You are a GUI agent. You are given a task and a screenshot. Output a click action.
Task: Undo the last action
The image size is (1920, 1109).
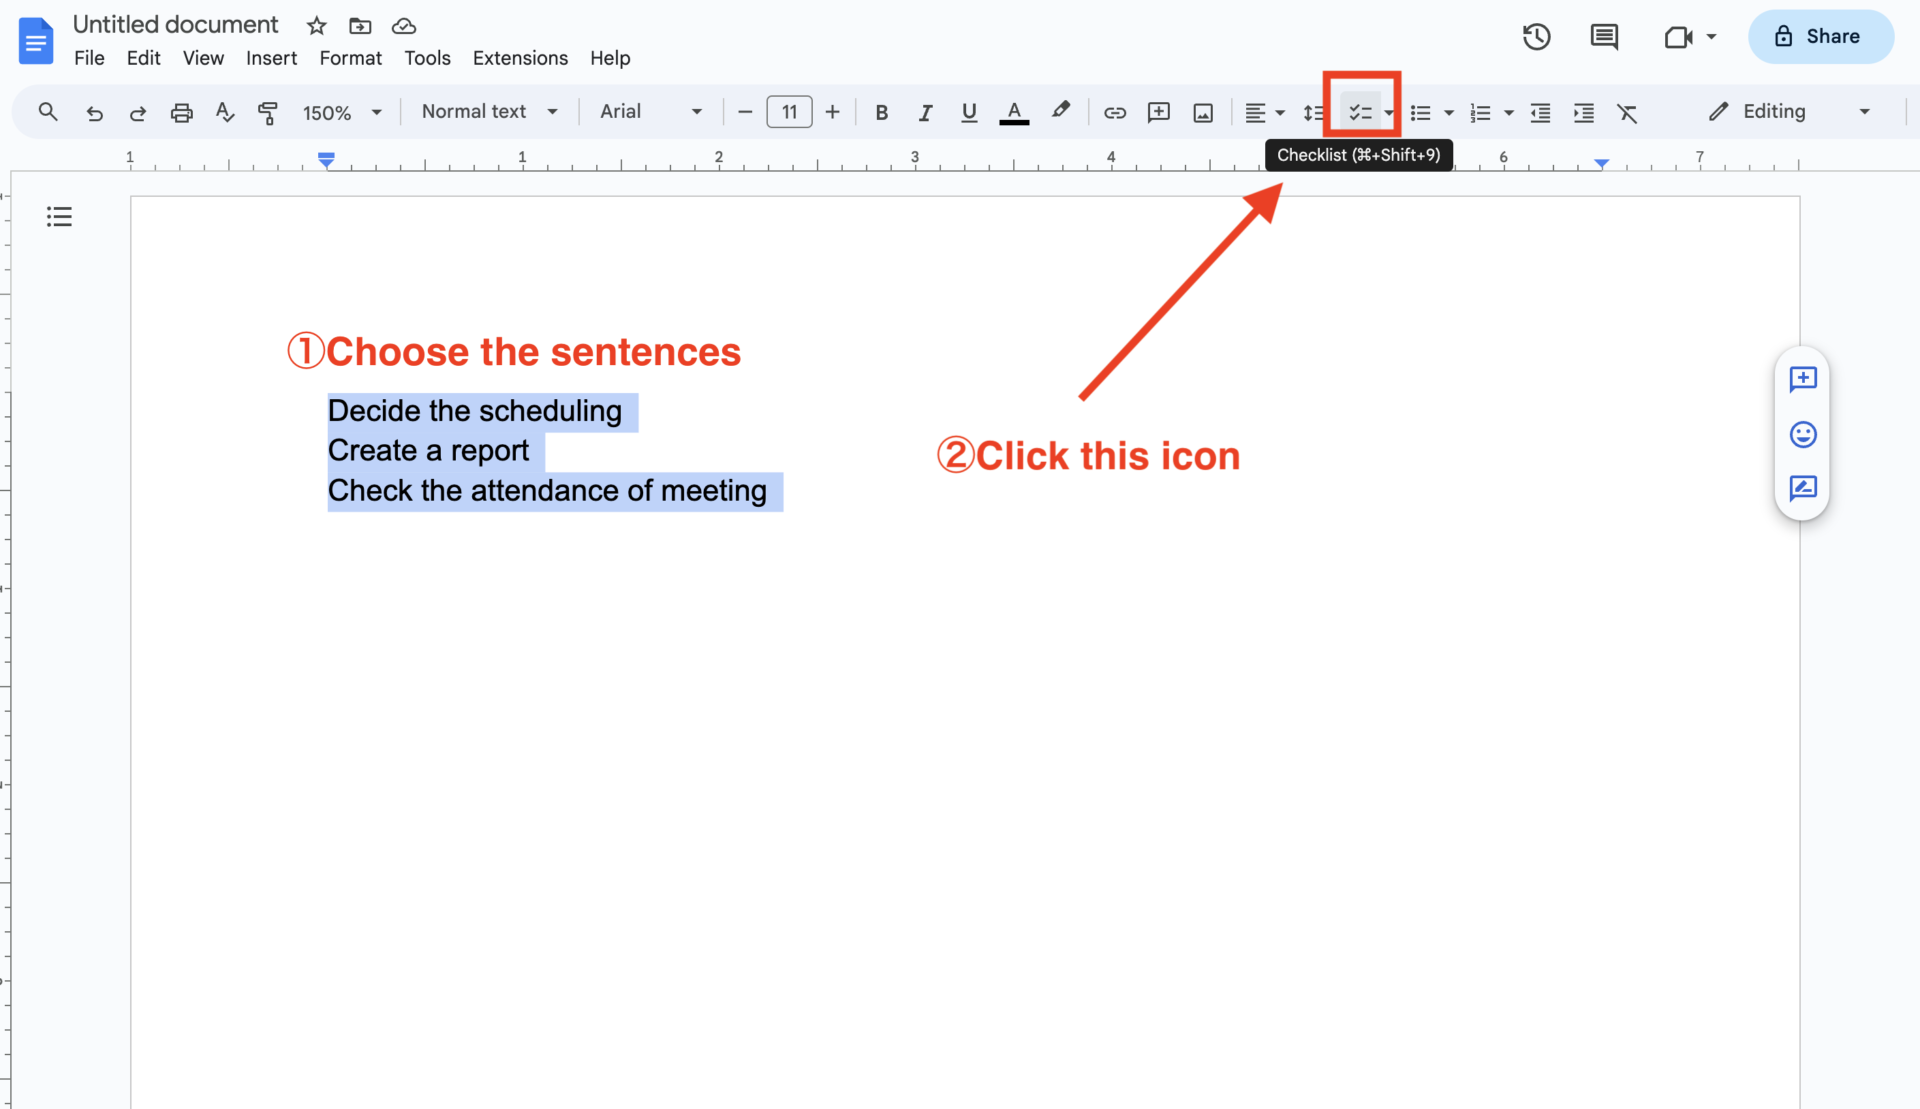coord(94,112)
